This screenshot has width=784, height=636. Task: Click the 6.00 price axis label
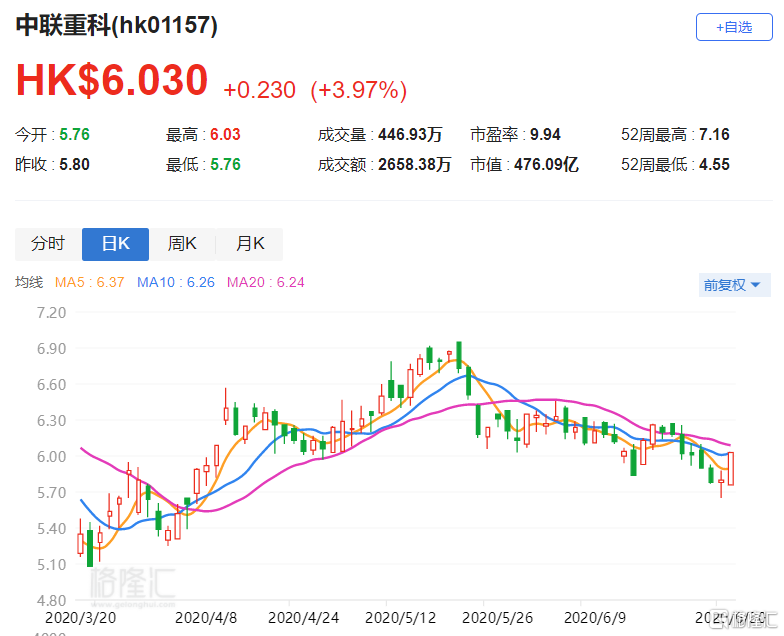click(x=52, y=457)
